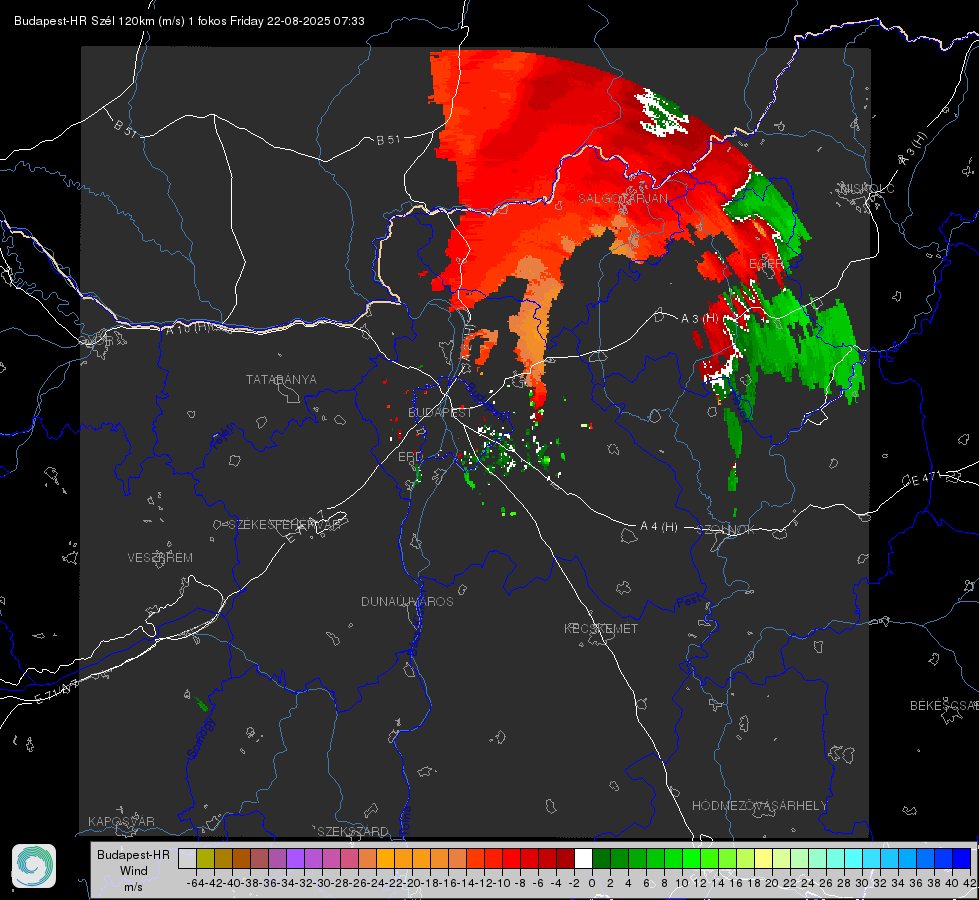Screen dimensions: 979x900
Task: Click the swirl weather service logo
Action: tap(34, 866)
